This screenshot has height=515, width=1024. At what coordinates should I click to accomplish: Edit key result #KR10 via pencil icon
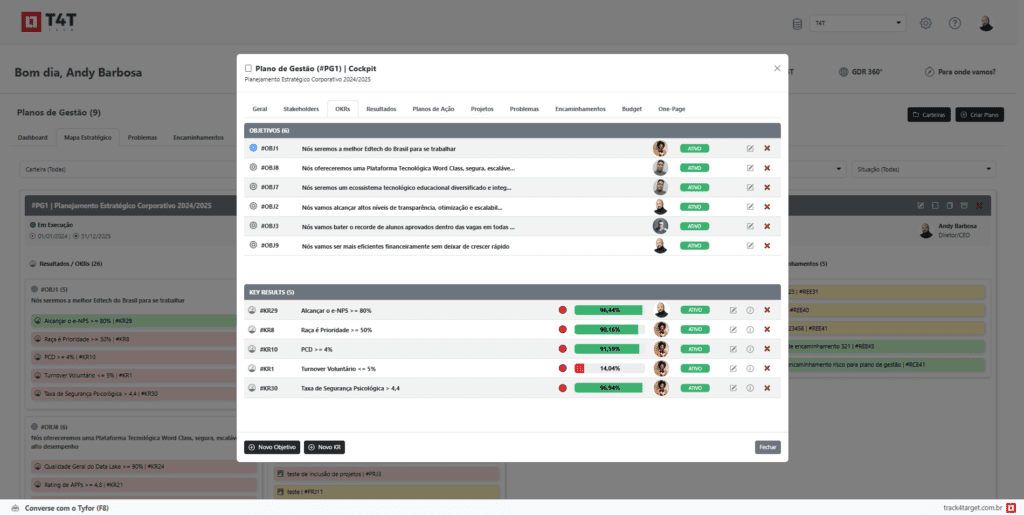point(733,349)
